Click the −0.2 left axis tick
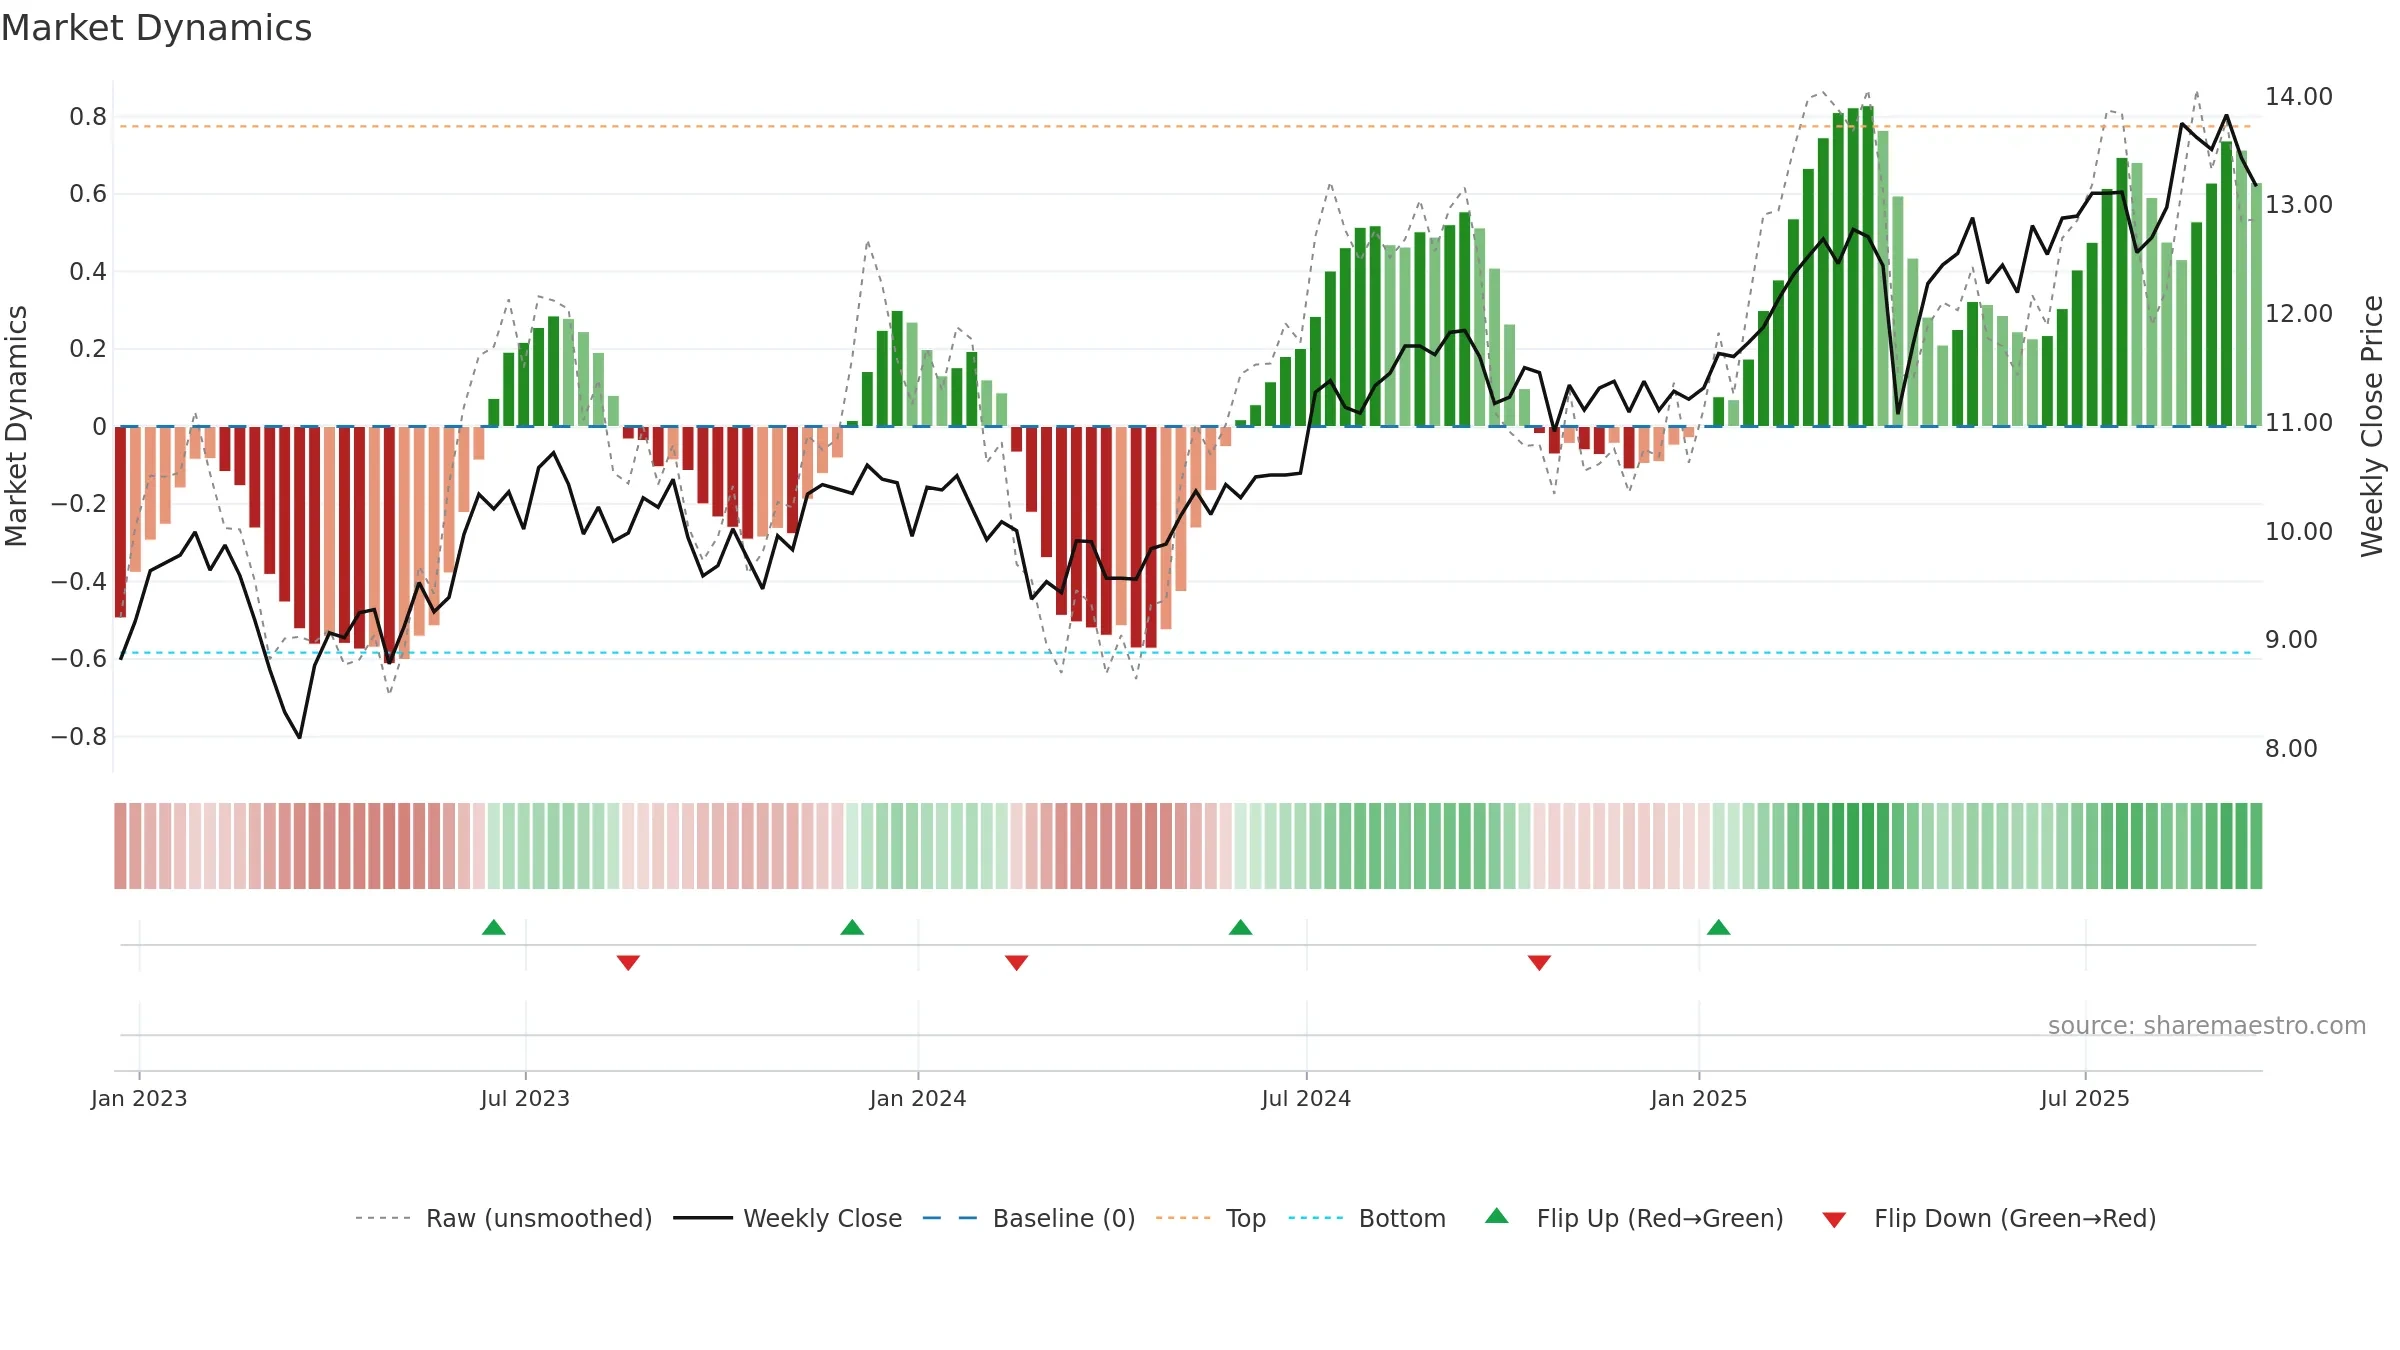 [79, 504]
